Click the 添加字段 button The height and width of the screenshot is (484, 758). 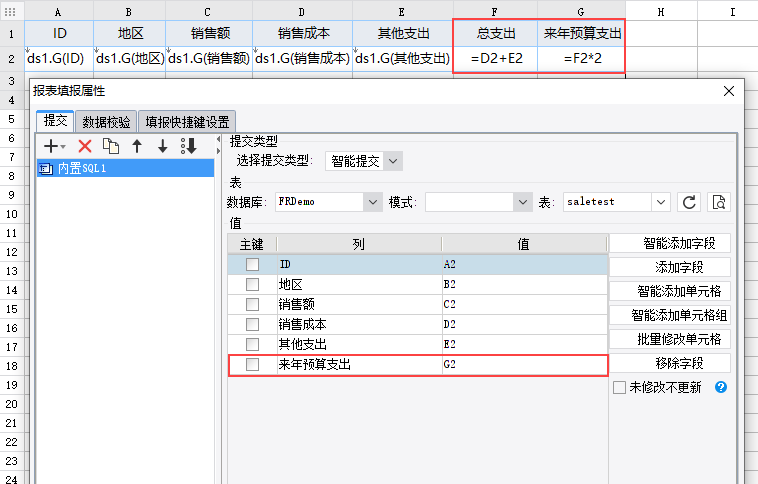click(670, 267)
